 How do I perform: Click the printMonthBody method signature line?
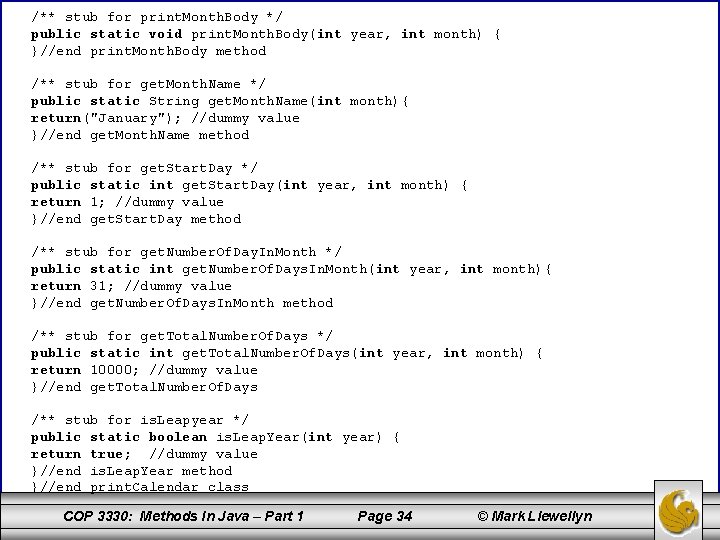point(265,34)
